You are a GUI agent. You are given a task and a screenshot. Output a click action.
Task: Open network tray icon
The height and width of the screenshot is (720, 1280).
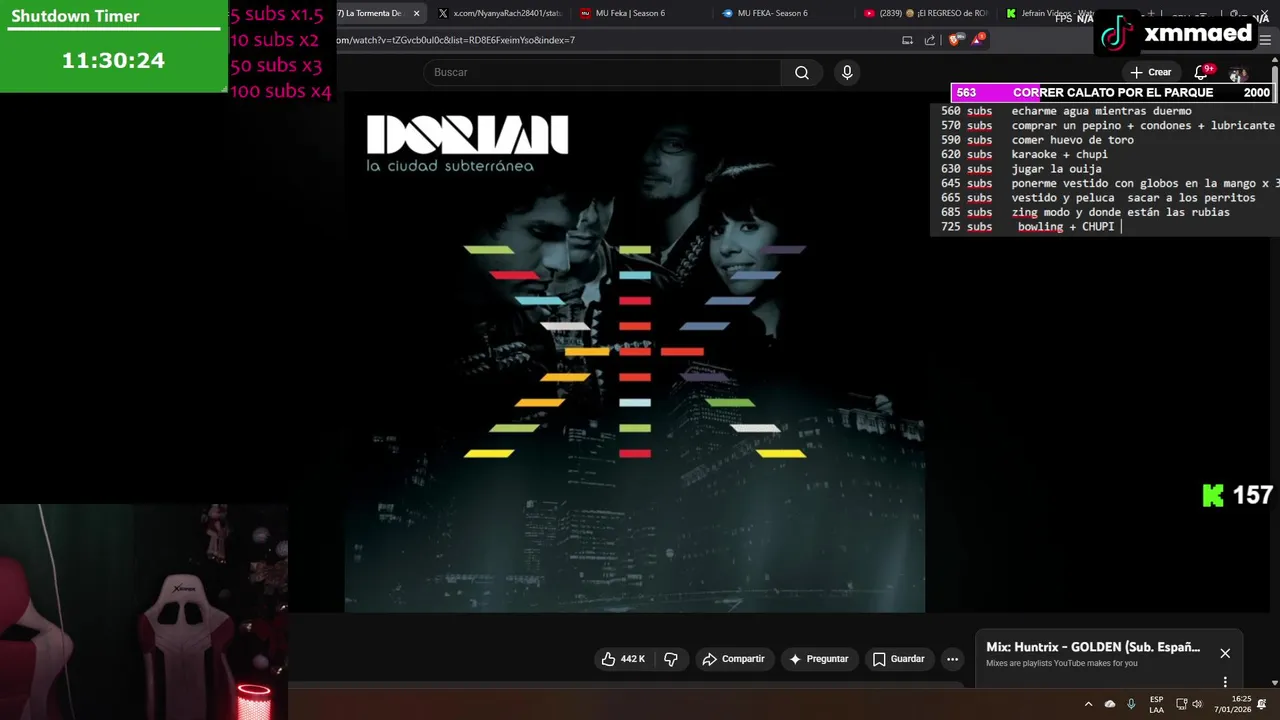pos(1181,704)
